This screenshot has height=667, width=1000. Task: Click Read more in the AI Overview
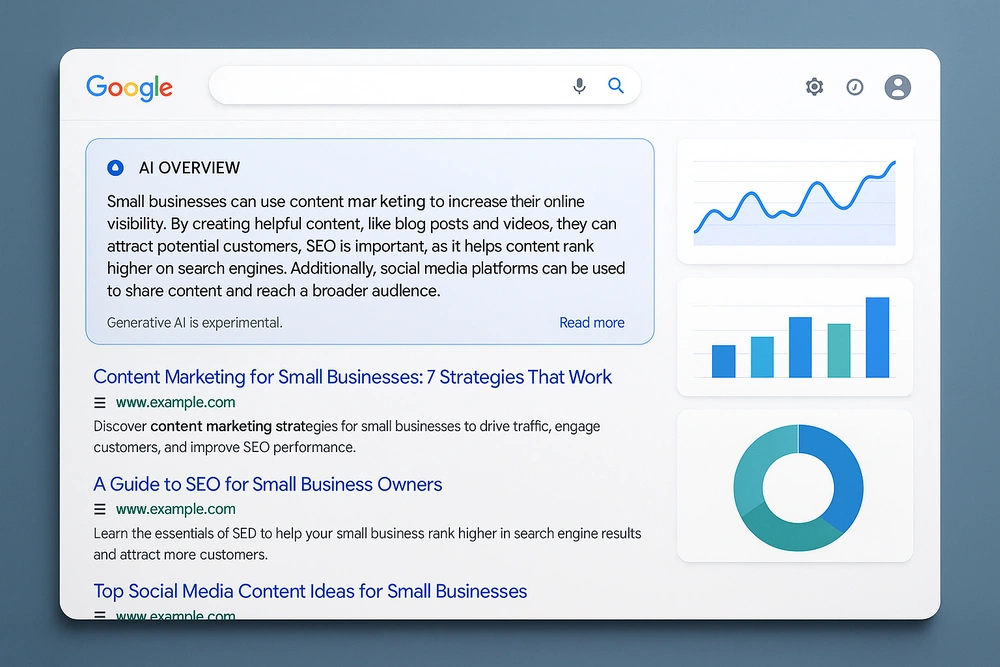pos(591,322)
